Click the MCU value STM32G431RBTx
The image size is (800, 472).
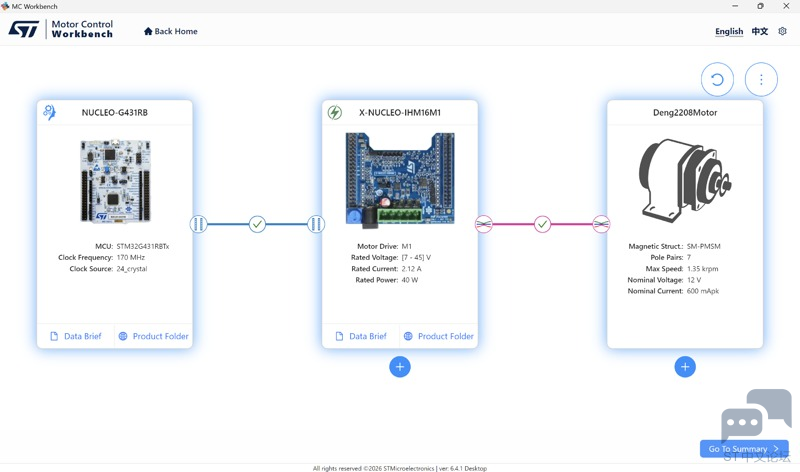click(x=143, y=246)
